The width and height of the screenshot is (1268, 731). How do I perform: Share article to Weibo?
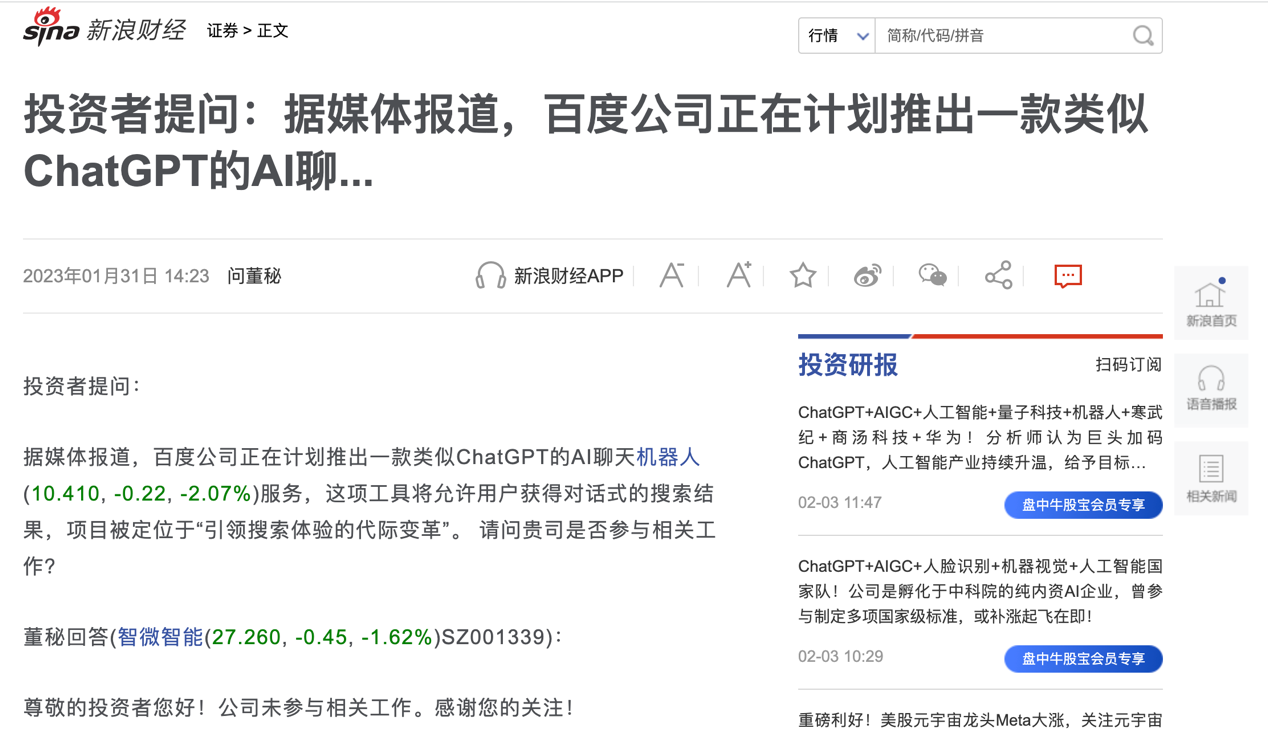click(x=867, y=275)
